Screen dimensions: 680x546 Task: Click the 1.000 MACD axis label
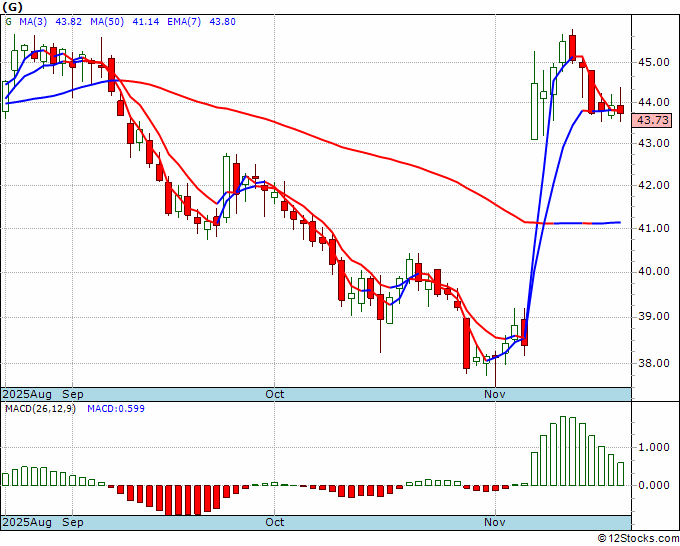click(654, 448)
